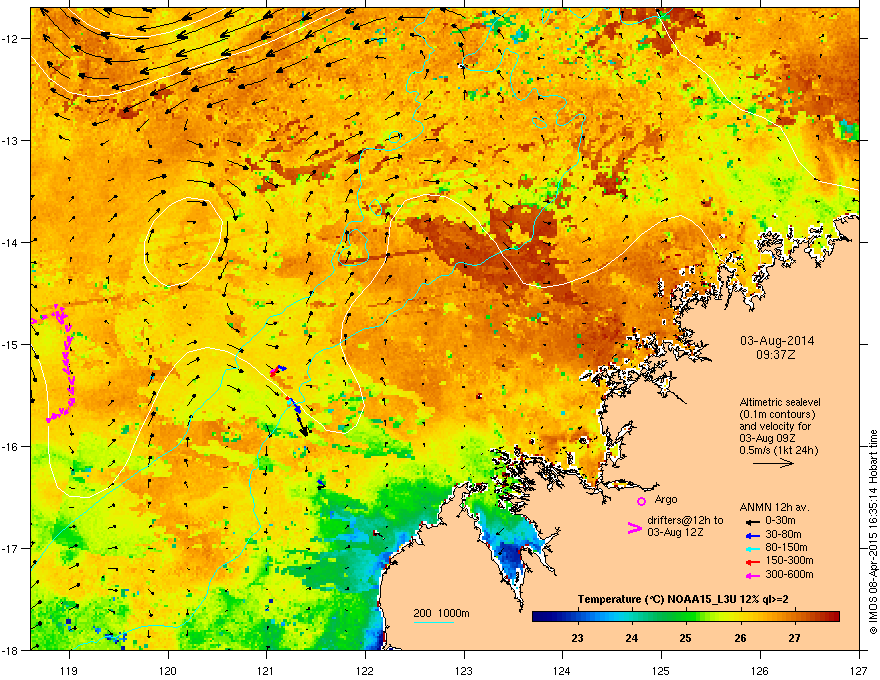This screenshot has height=680, width=880.
Task: Click the latitude axis label -16
Action: click(11, 447)
